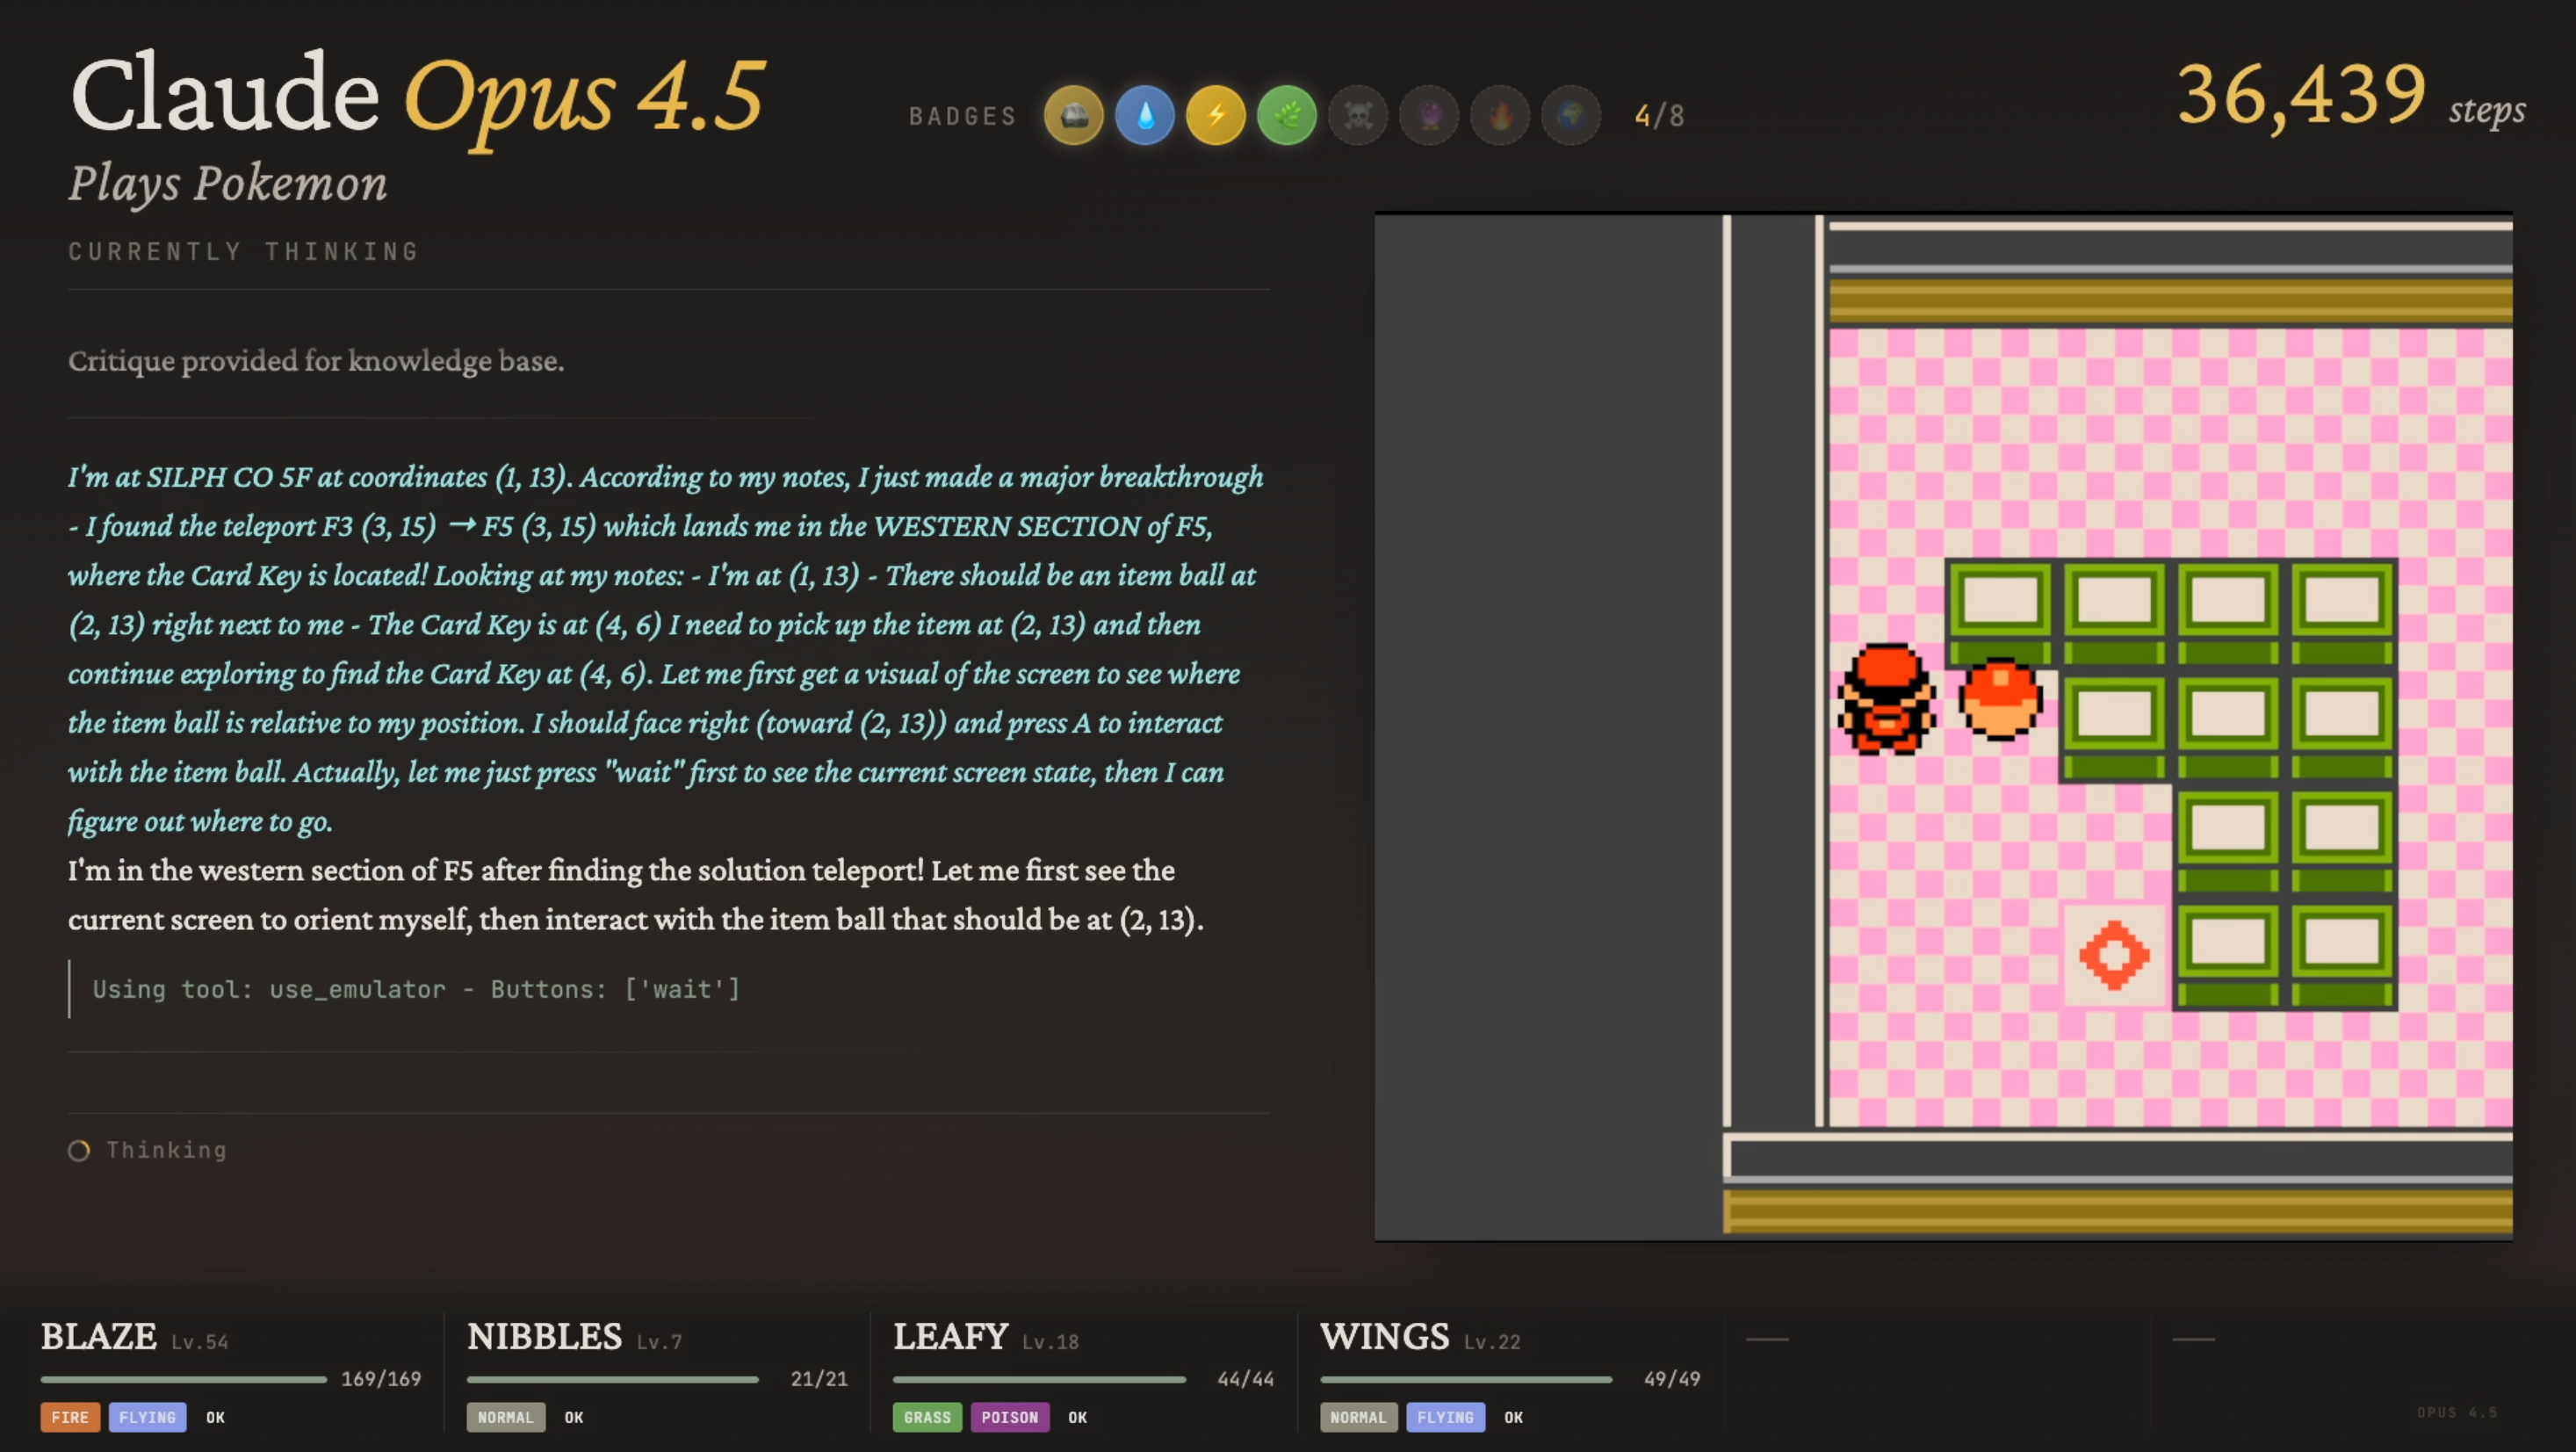Click the blue water-drop Cascade badge
Screen dimensions: 2576x1452
pyautogui.click(x=1144, y=116)
